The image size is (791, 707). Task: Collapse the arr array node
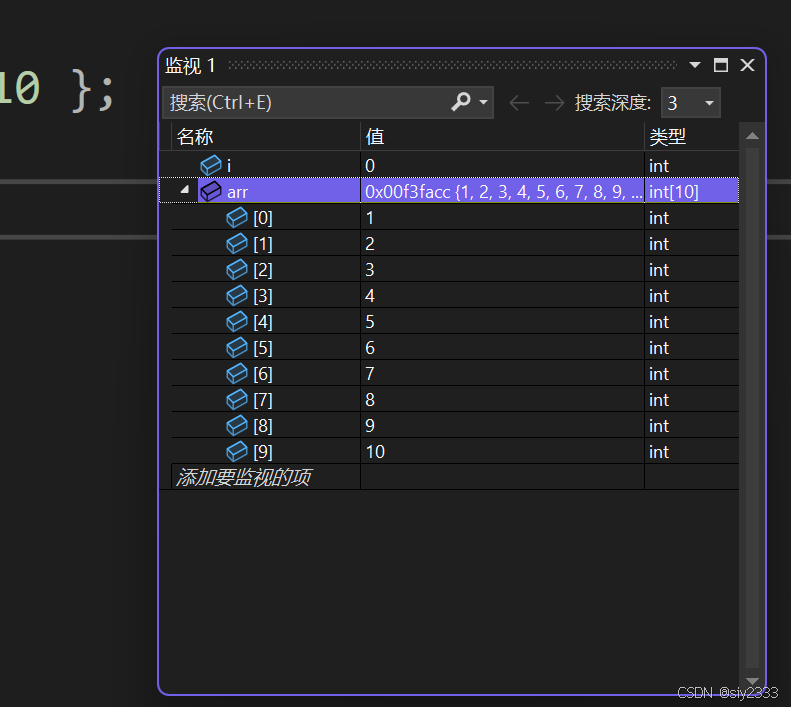pyautogui.click(x=185, y=190)
